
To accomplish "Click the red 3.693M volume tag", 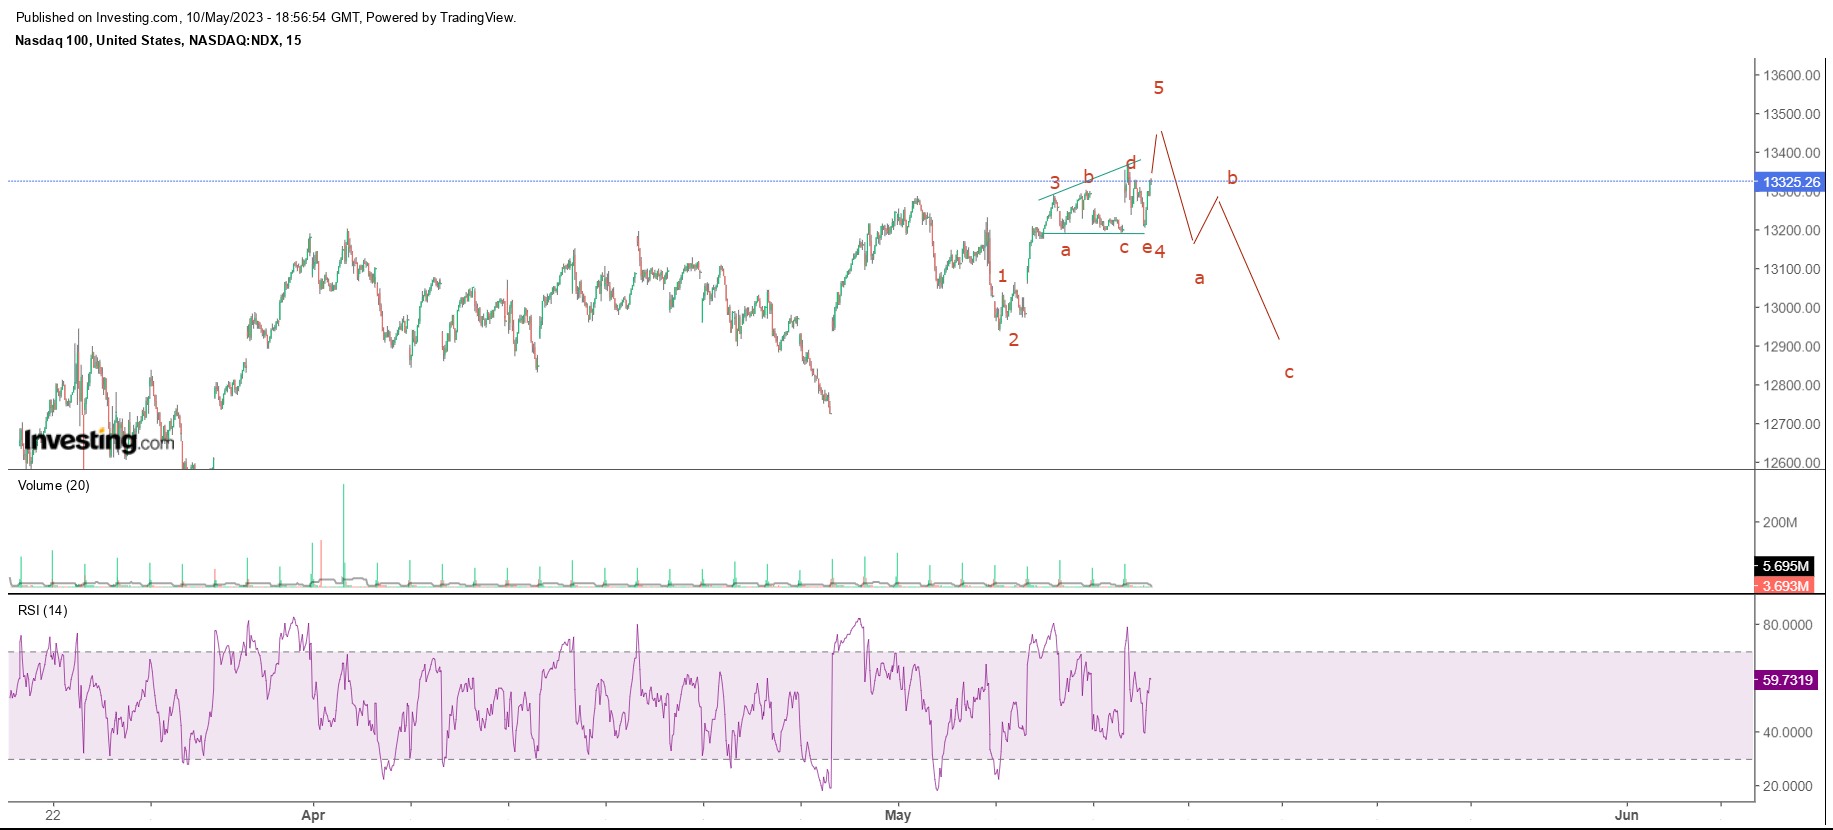I will pyautogui.click(x=1784, y=586).
